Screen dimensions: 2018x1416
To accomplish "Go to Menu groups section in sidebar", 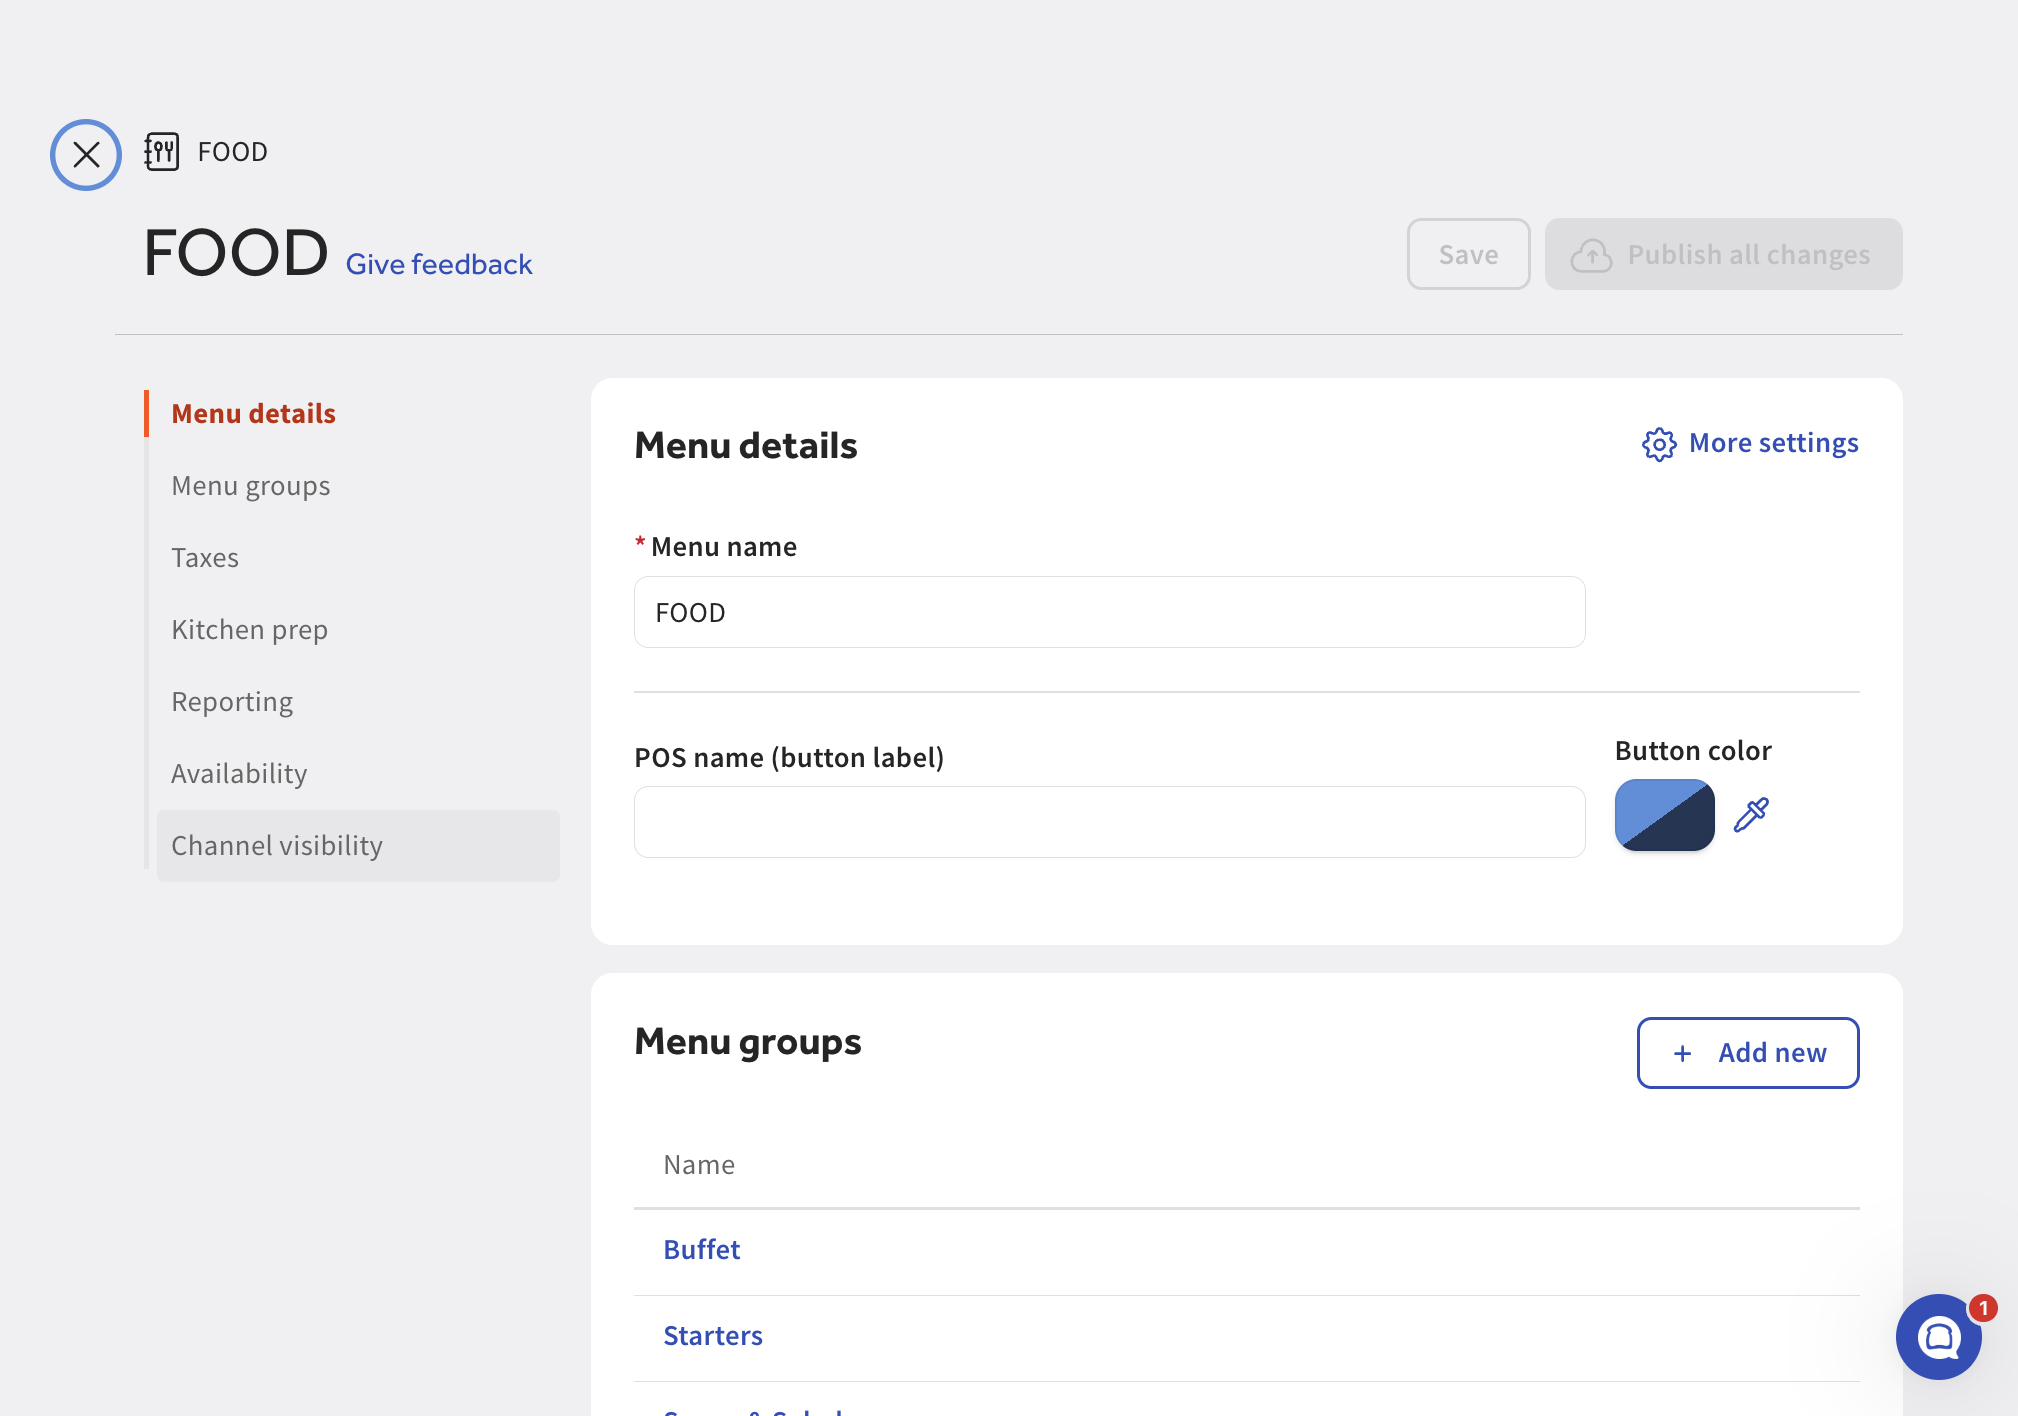I will [251, 485].
